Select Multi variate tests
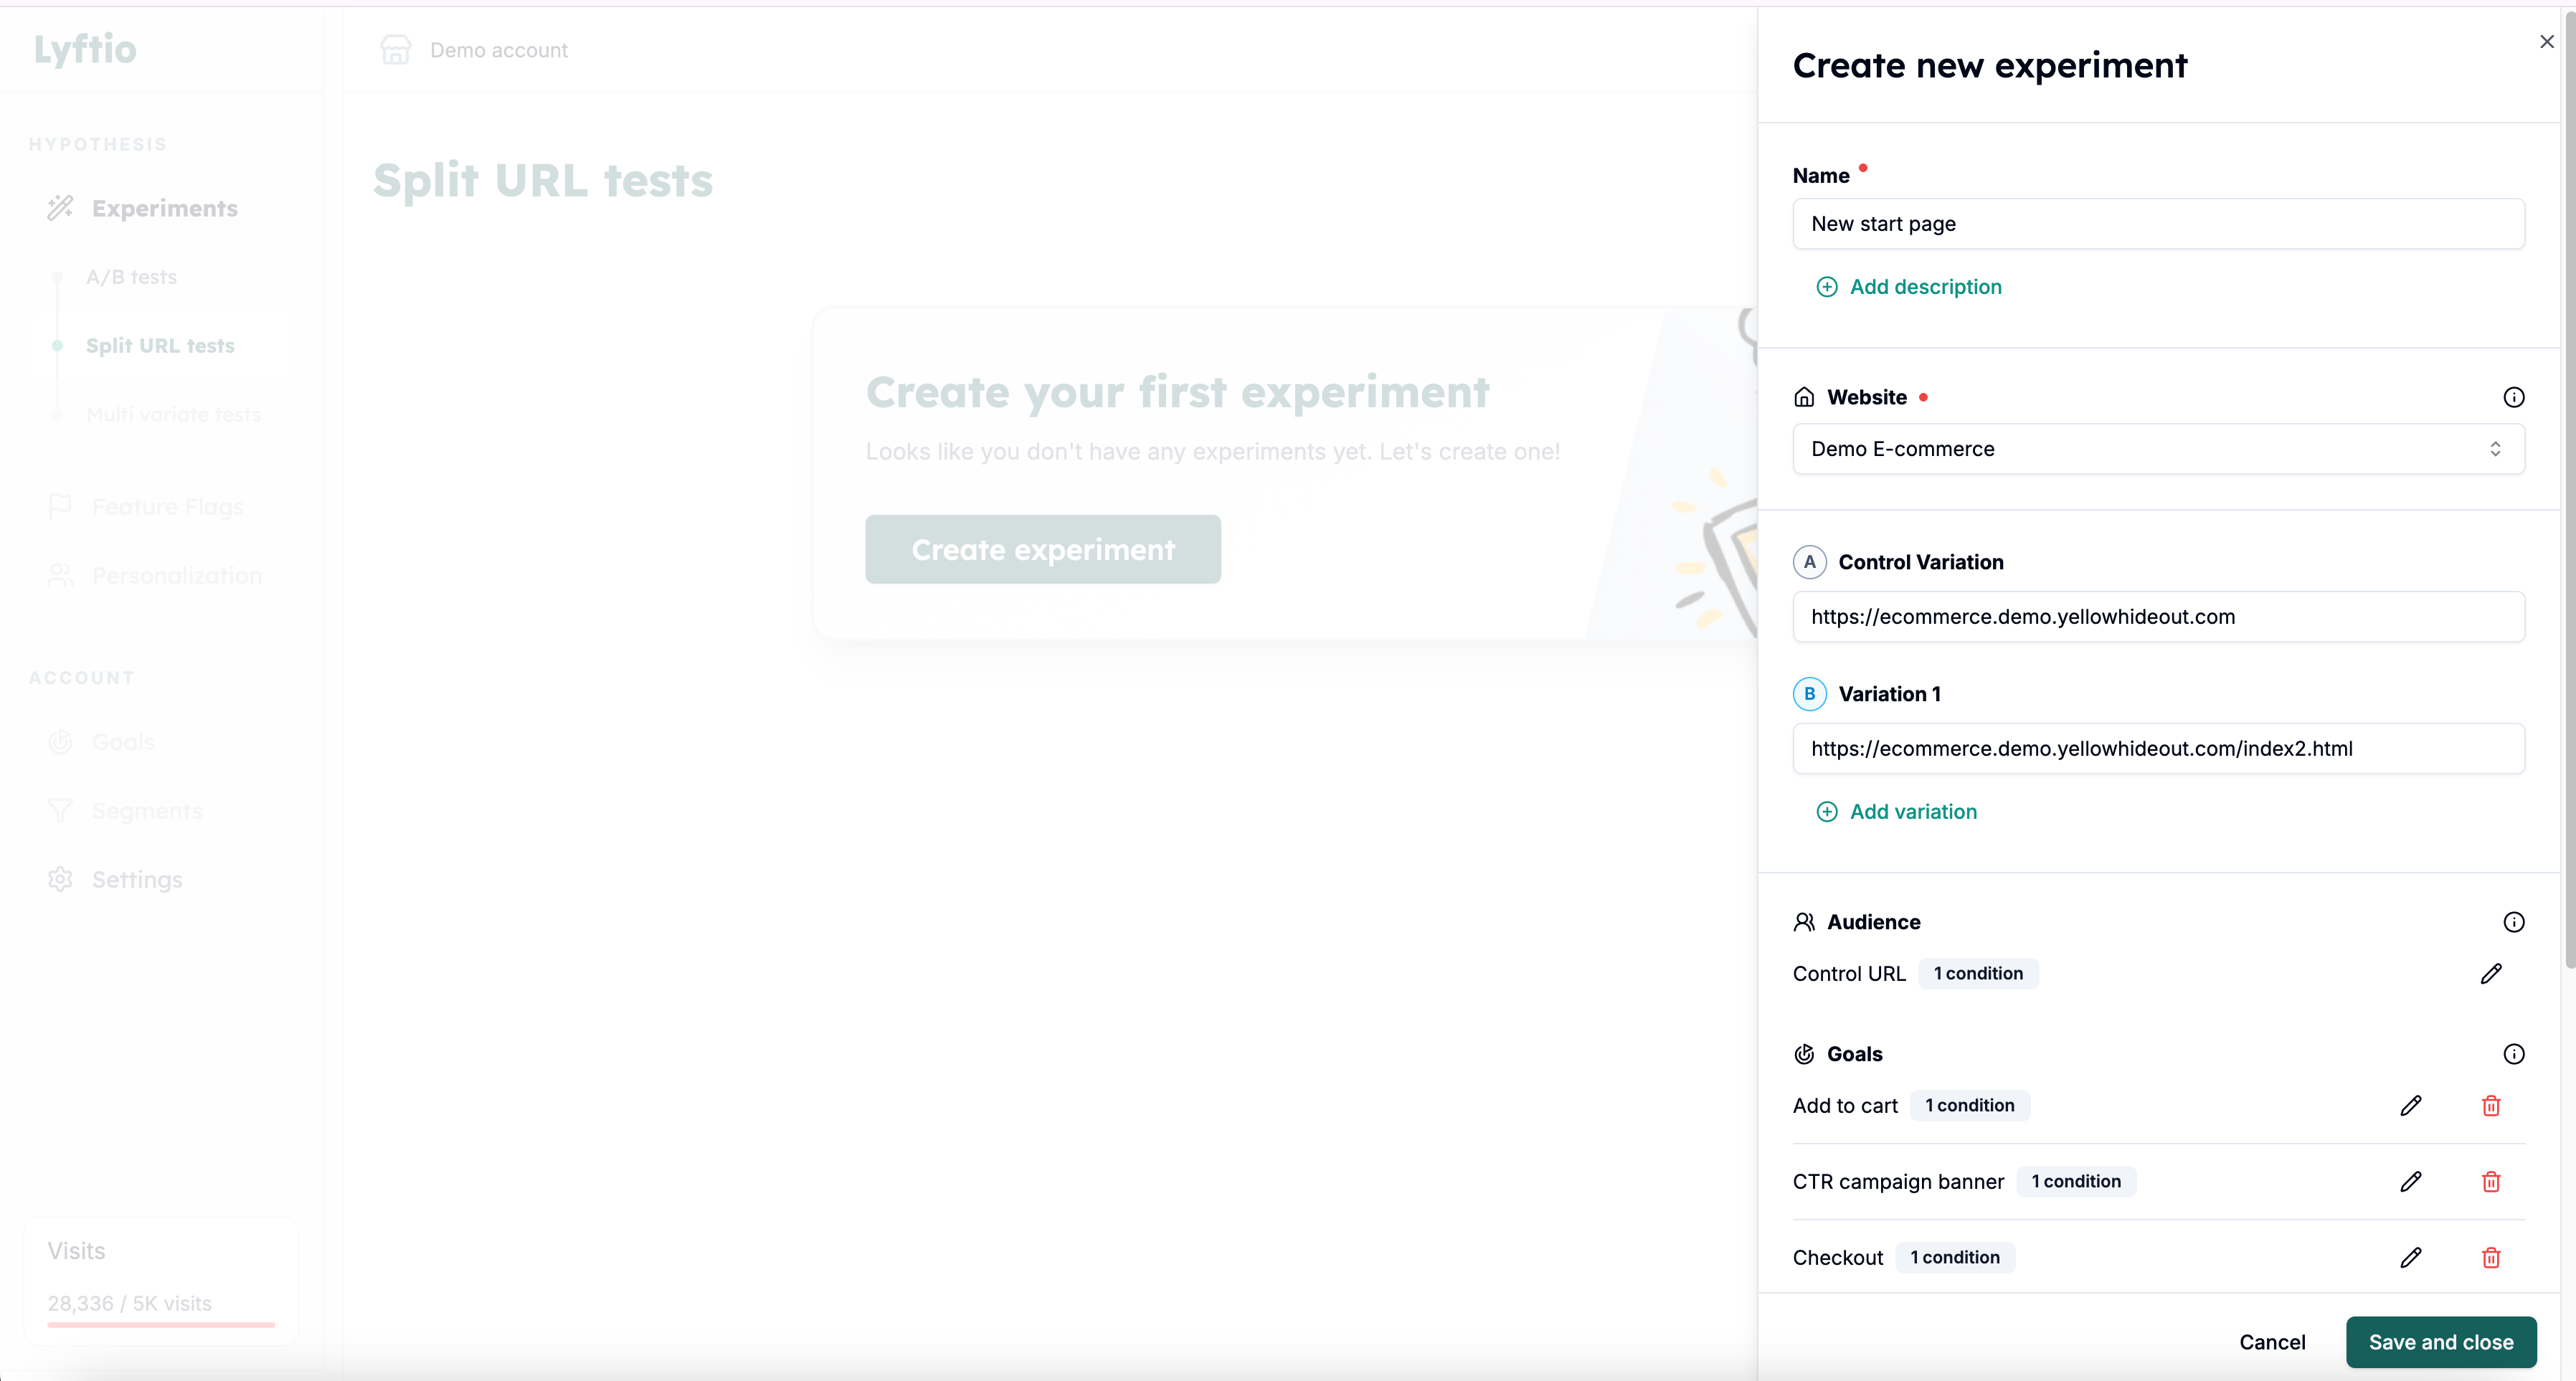This screenshot has width=2576, height=1381. click(174, 414)
